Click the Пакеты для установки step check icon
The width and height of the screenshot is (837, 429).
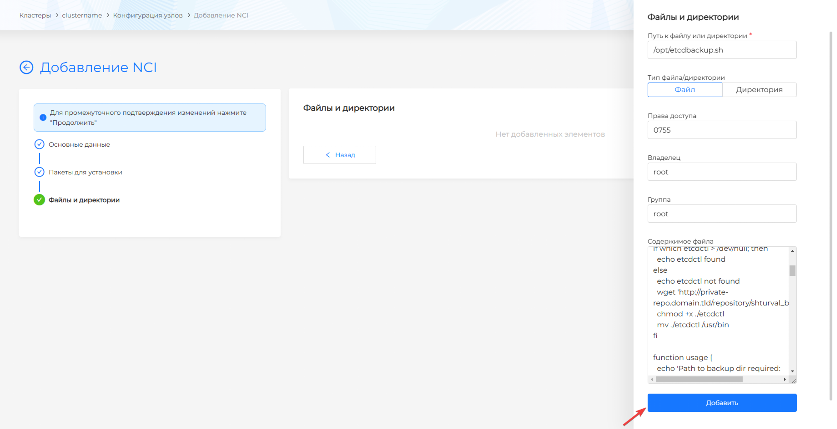tap(39, 172)
